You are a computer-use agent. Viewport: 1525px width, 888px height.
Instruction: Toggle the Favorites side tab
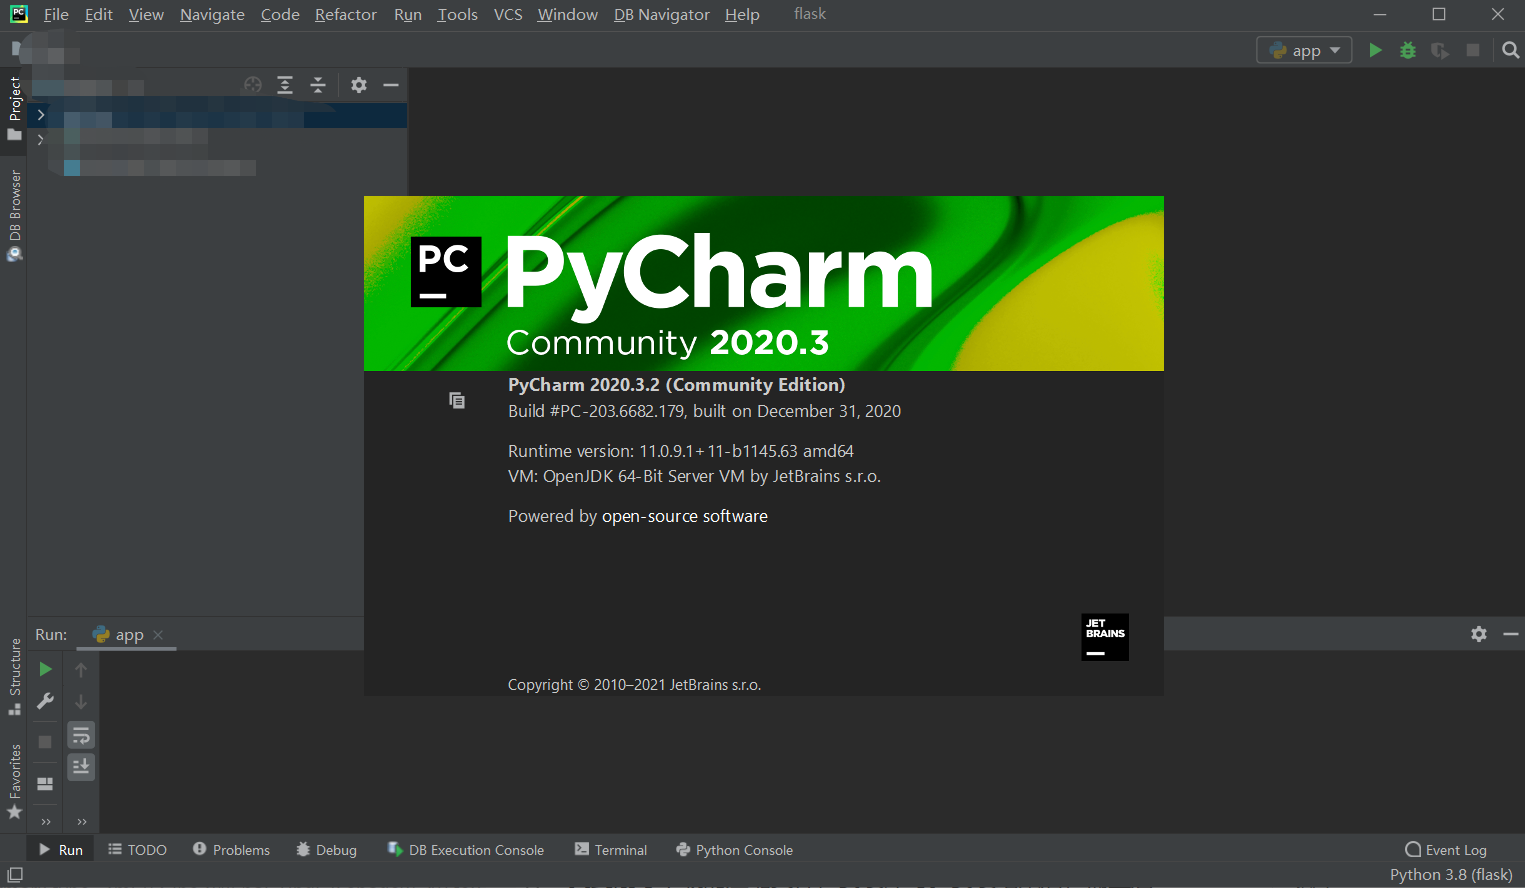14,781
